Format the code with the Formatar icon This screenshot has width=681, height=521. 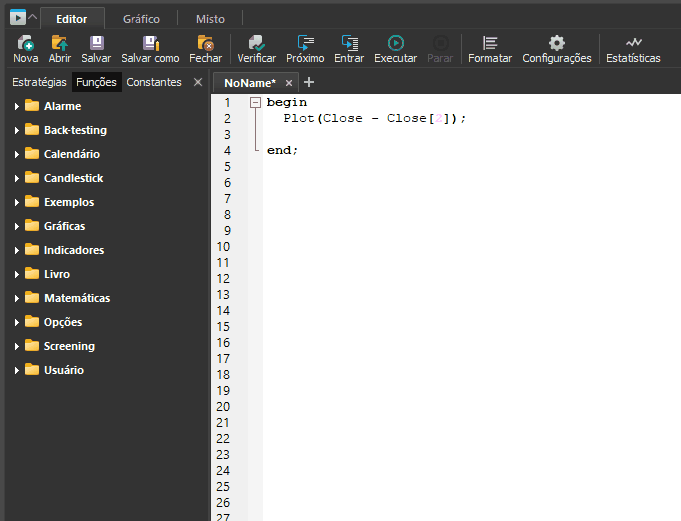click(489, 43)
